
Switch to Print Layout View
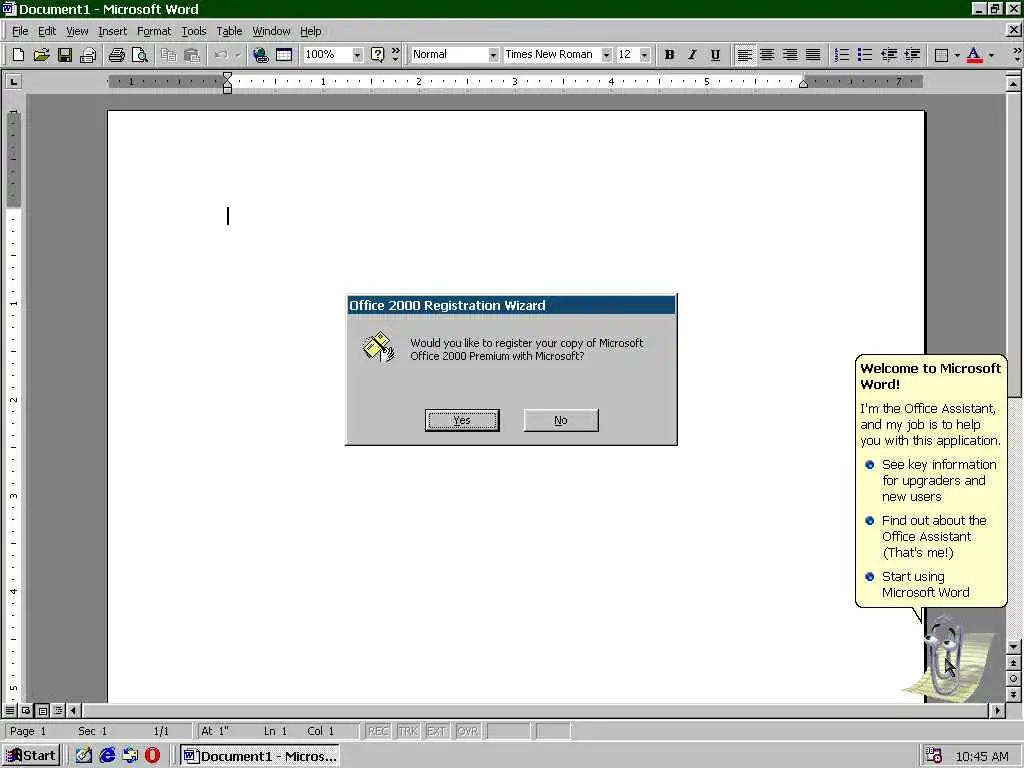click(x=42, y=710)
